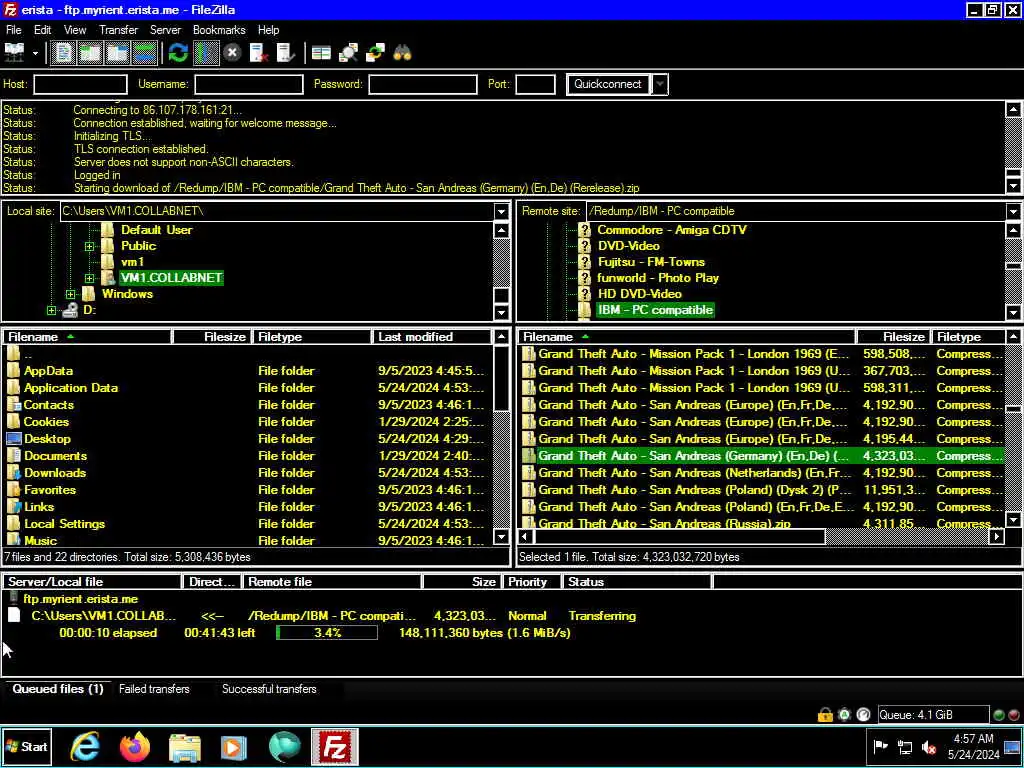The height and width of the screenshot is (768, 1024).
Task: Click the Password input field
Action: pyautogui.click(x=423, y=84)
